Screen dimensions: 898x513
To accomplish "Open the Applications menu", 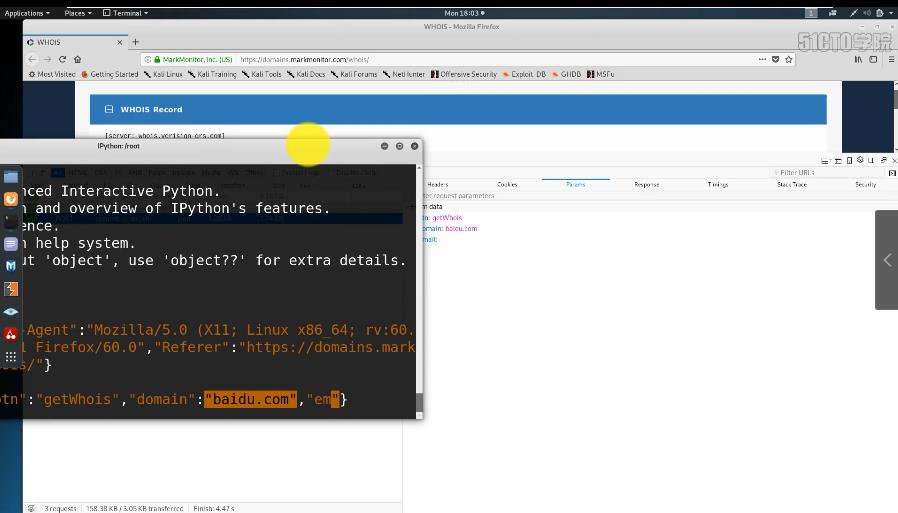I will click(27, 13).
